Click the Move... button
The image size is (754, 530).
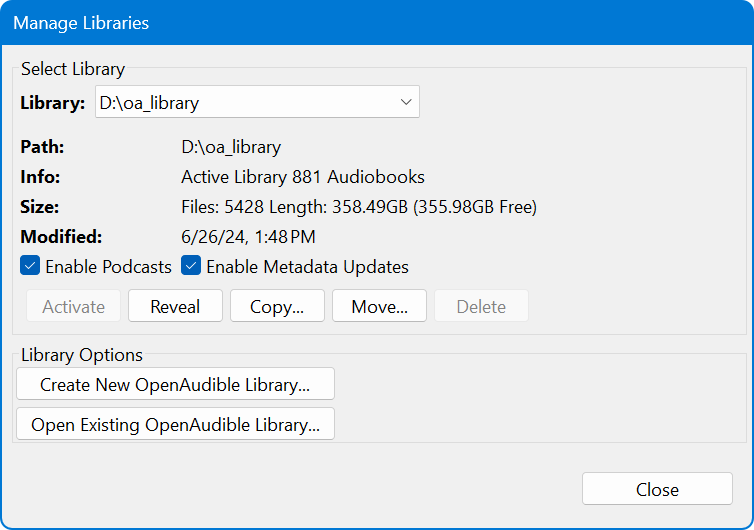[x=379, y=306]
